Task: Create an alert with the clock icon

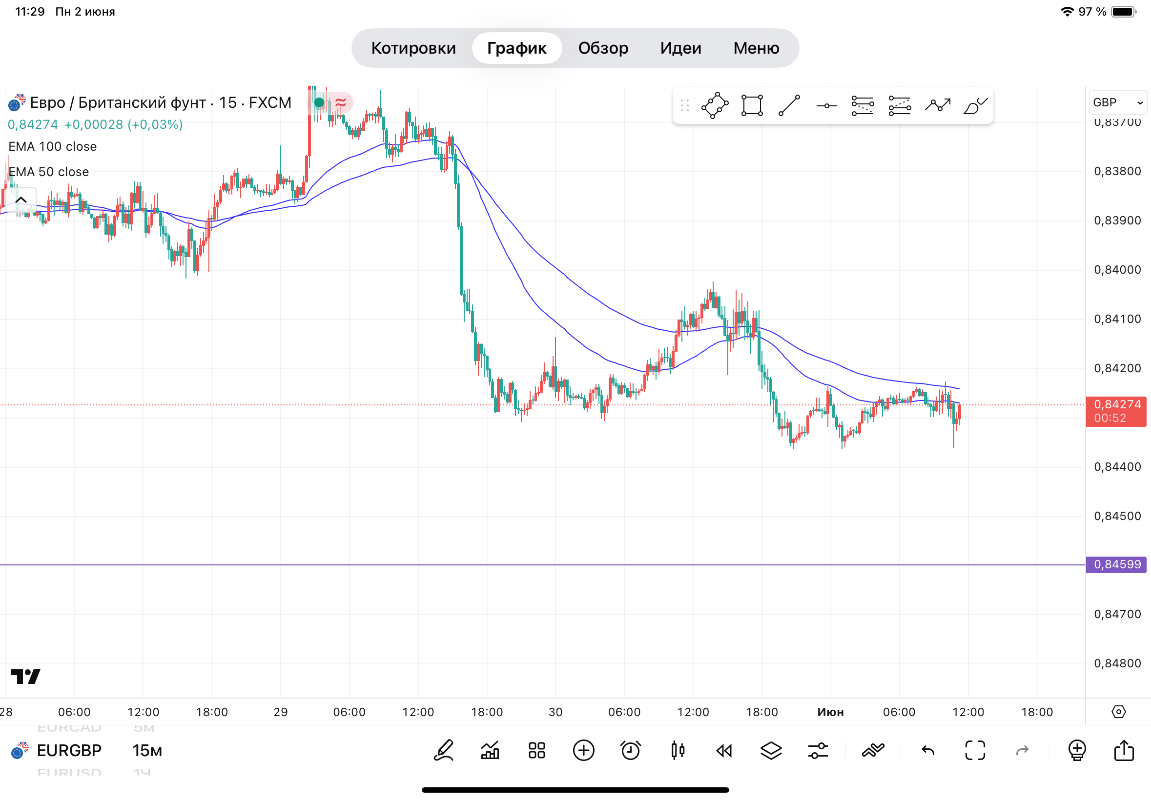Action: coord(631,750)
